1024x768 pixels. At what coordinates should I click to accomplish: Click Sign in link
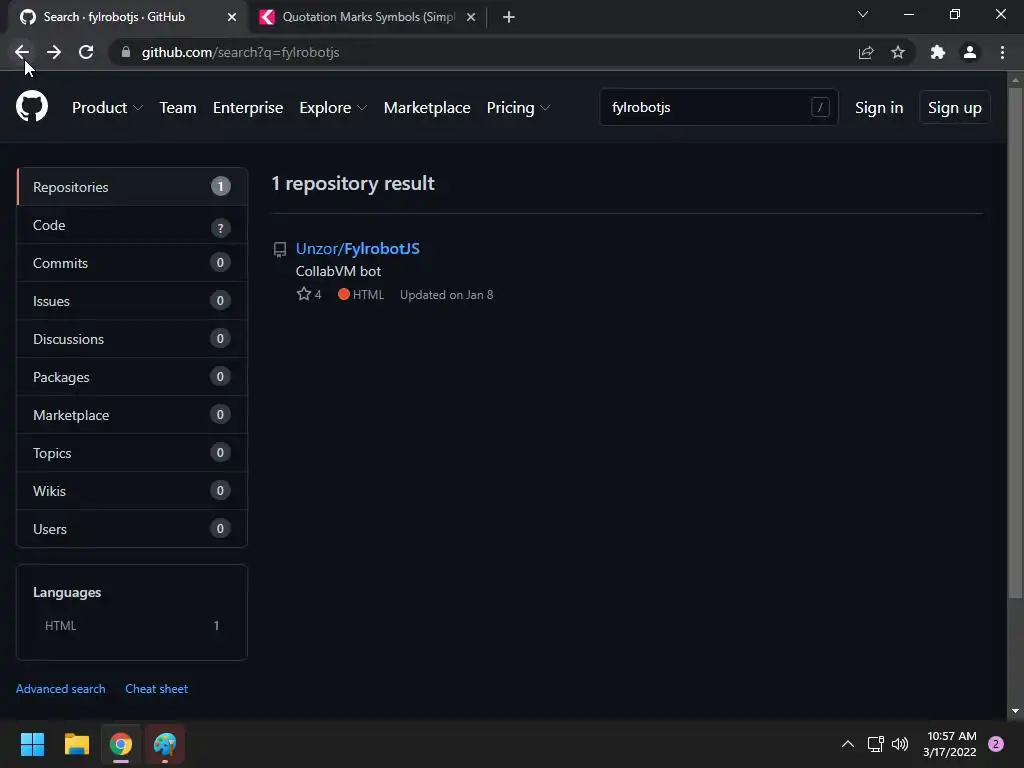coord(879,108)
